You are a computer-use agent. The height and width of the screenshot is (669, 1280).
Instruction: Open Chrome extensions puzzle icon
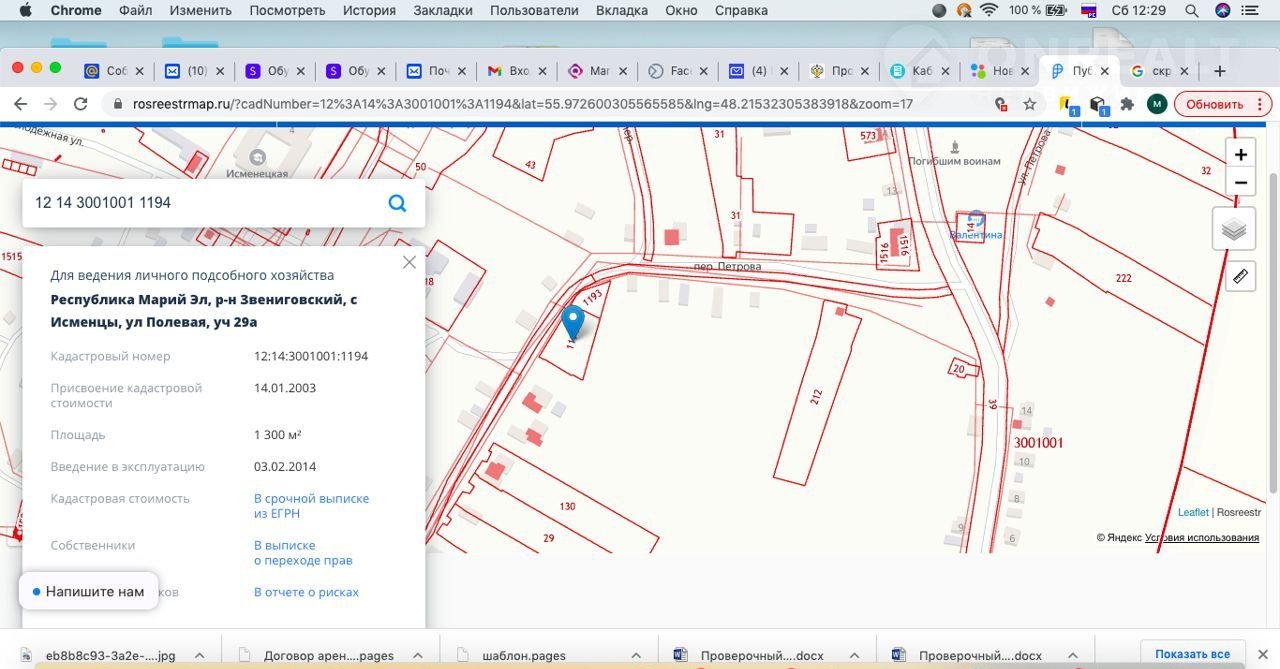pos(1127,104)
